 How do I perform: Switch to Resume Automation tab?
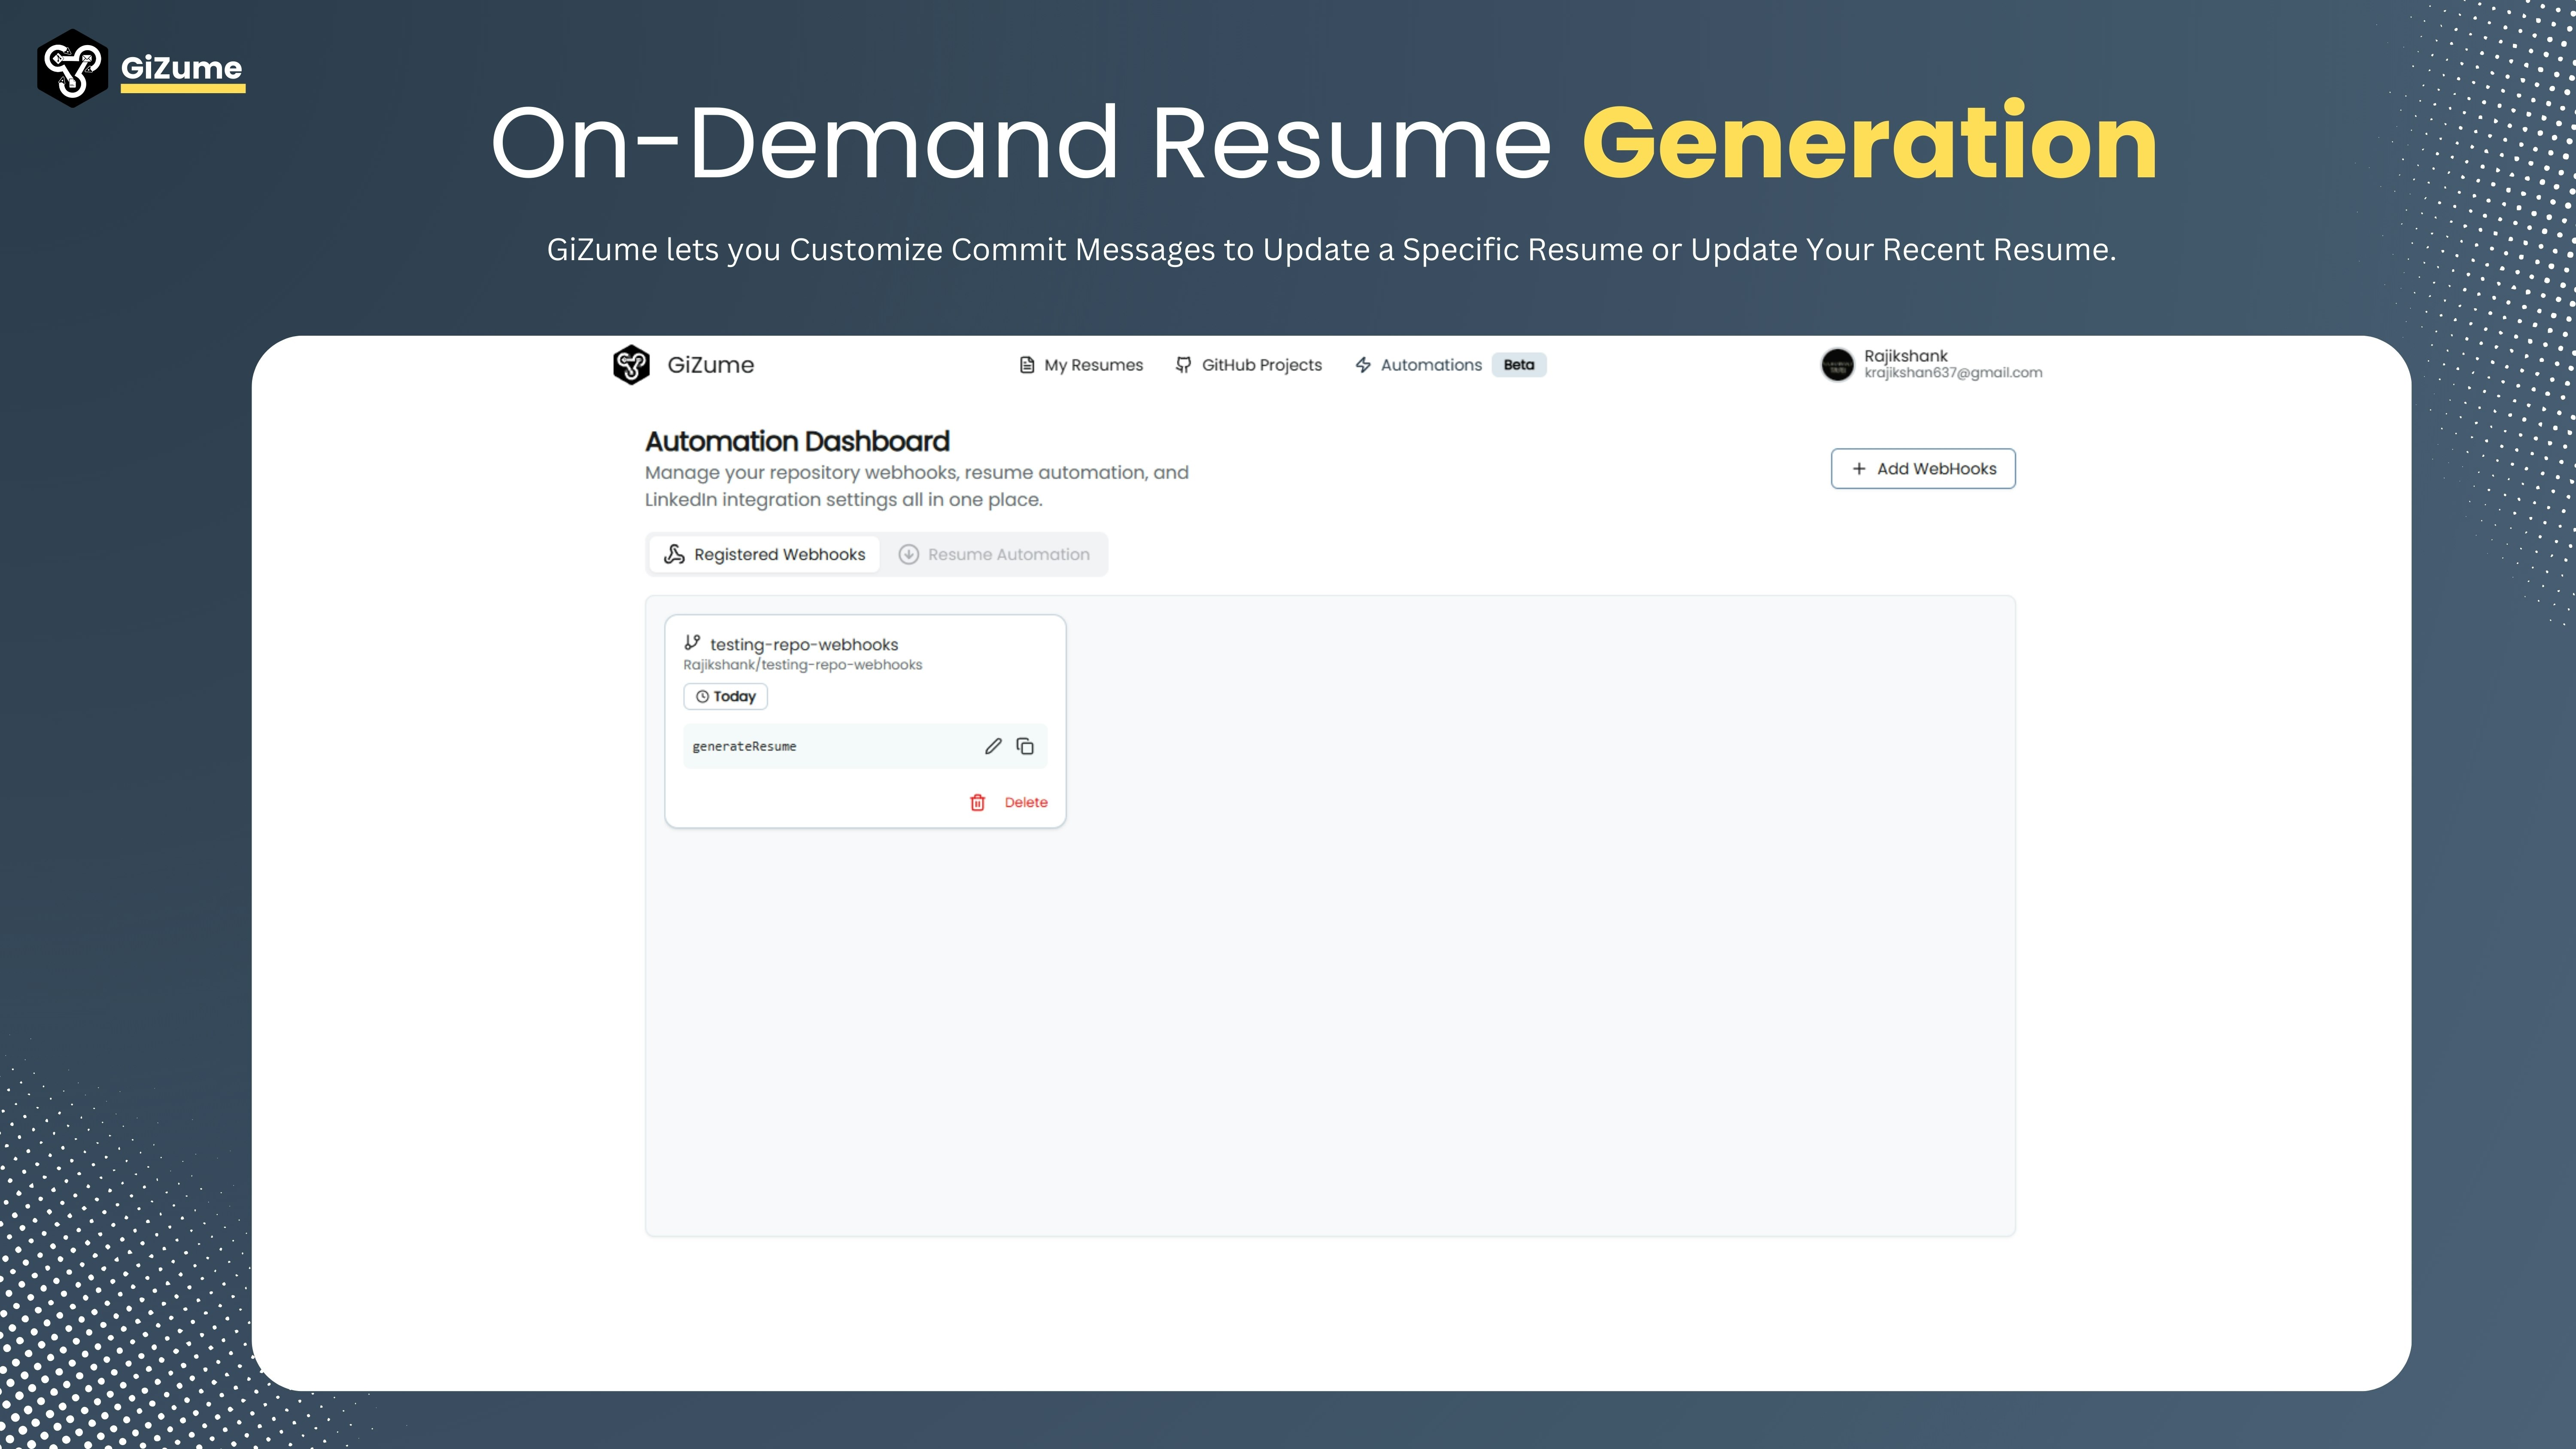coord(994,554)
